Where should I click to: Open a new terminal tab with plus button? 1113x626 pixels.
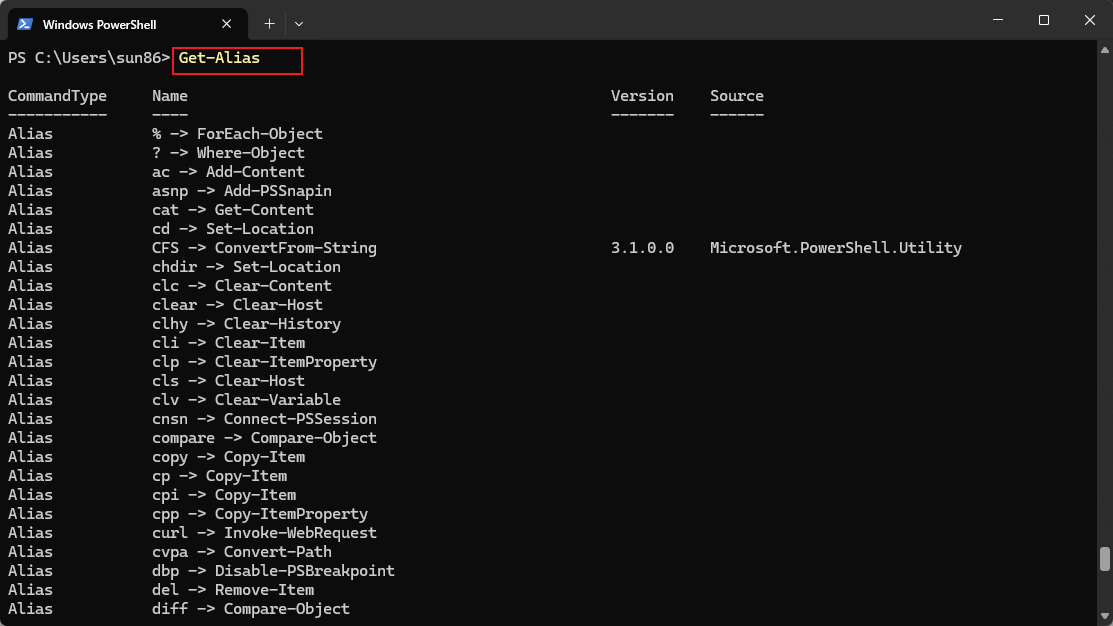tap(271, 23)
